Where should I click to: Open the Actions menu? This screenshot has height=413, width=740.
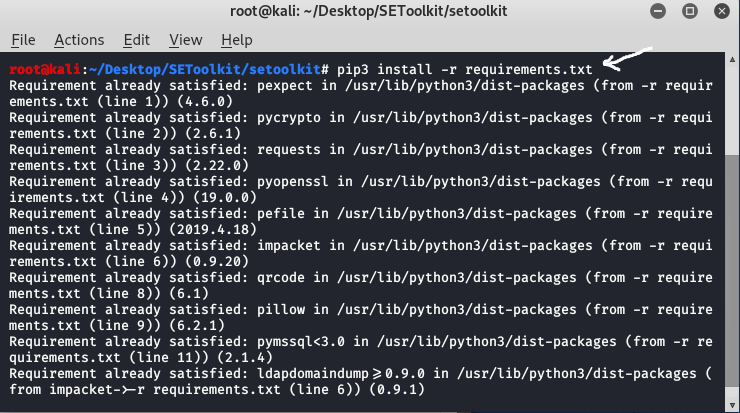79,40
